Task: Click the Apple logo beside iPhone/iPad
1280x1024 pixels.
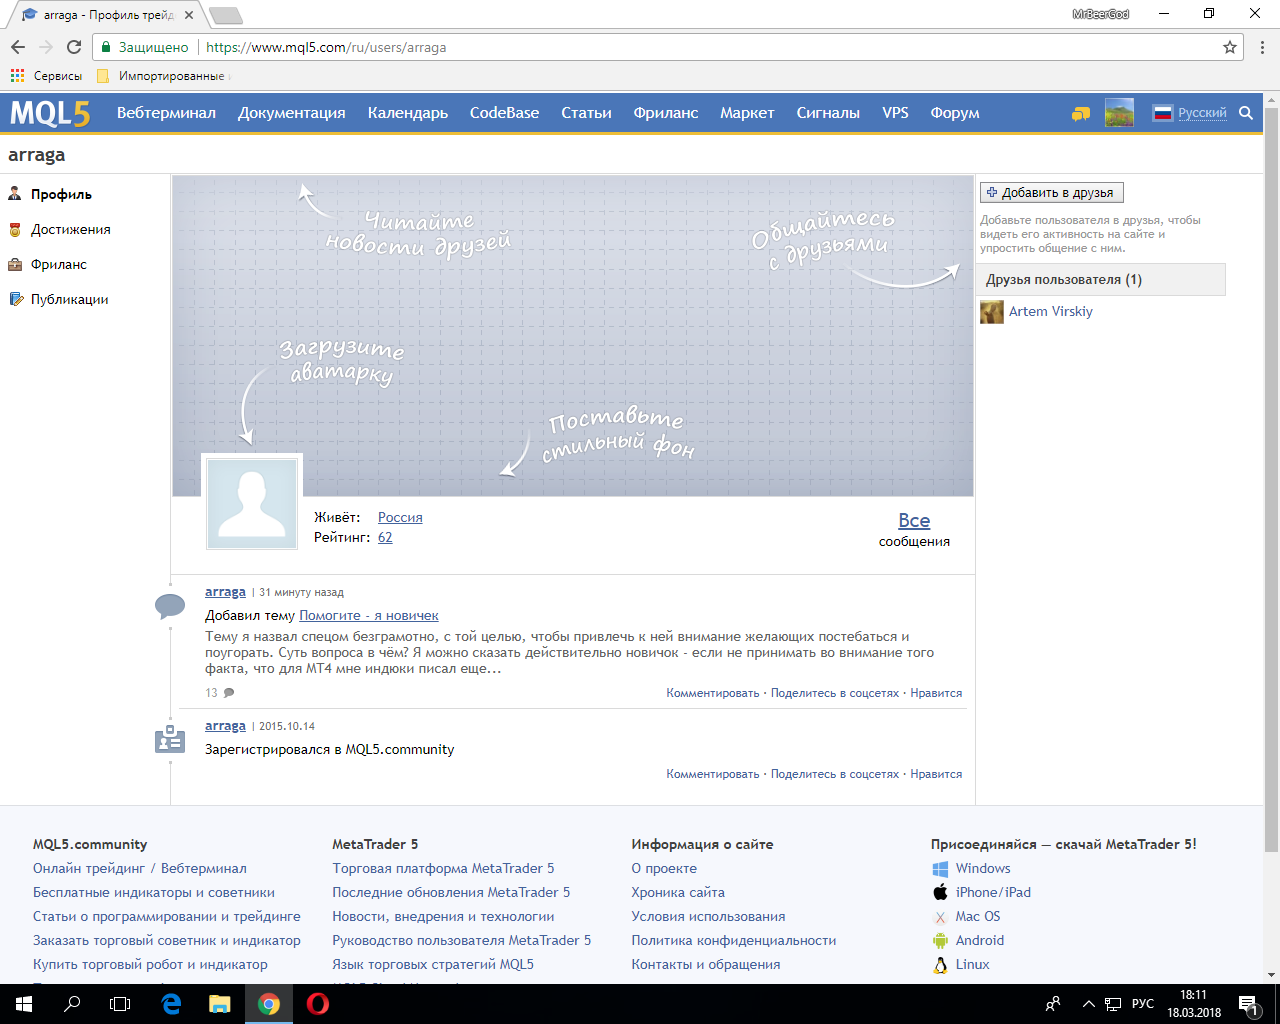Action: pyautogui.click(x=940, y=892)
